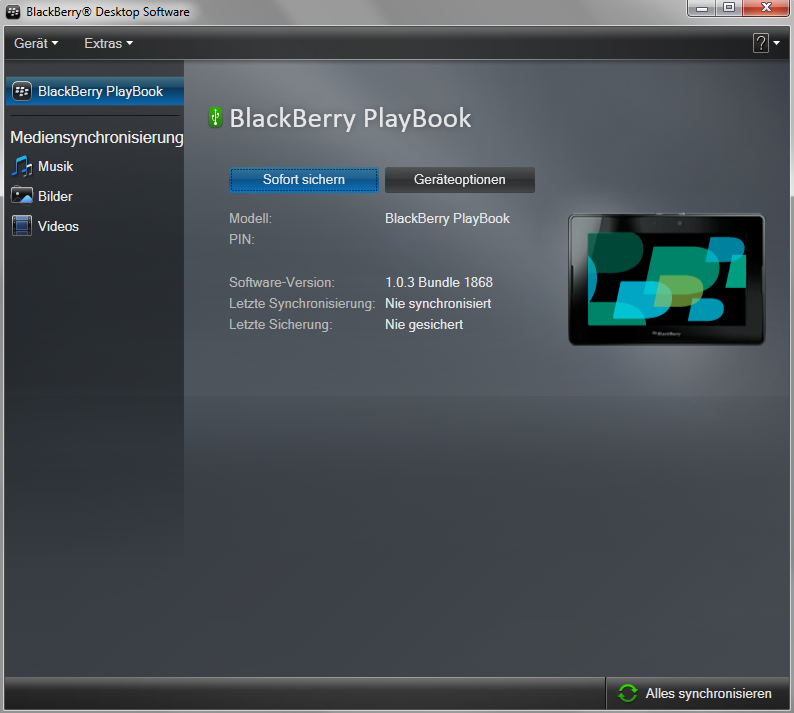The image size is (794, 713).
Task: Close the Desktop Software window
Action: coord(766,8)
